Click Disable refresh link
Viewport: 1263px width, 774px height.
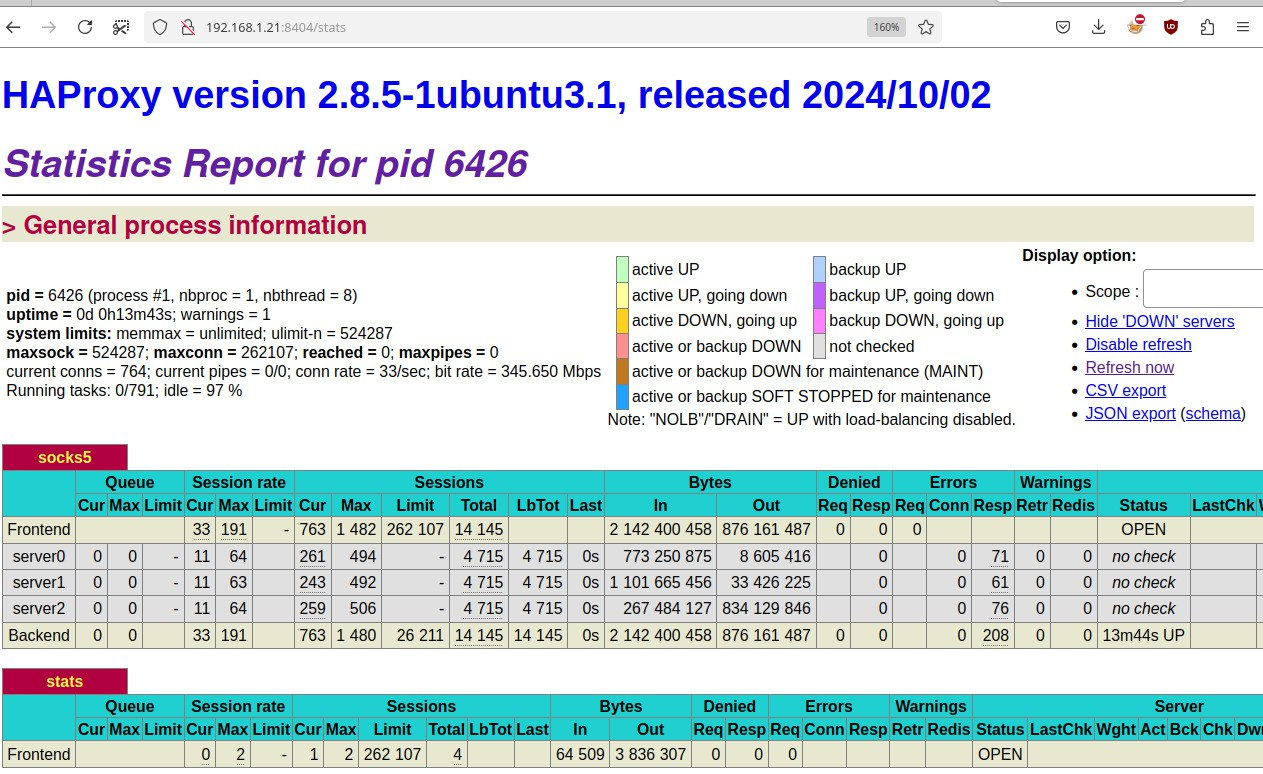pos(1138,344)
